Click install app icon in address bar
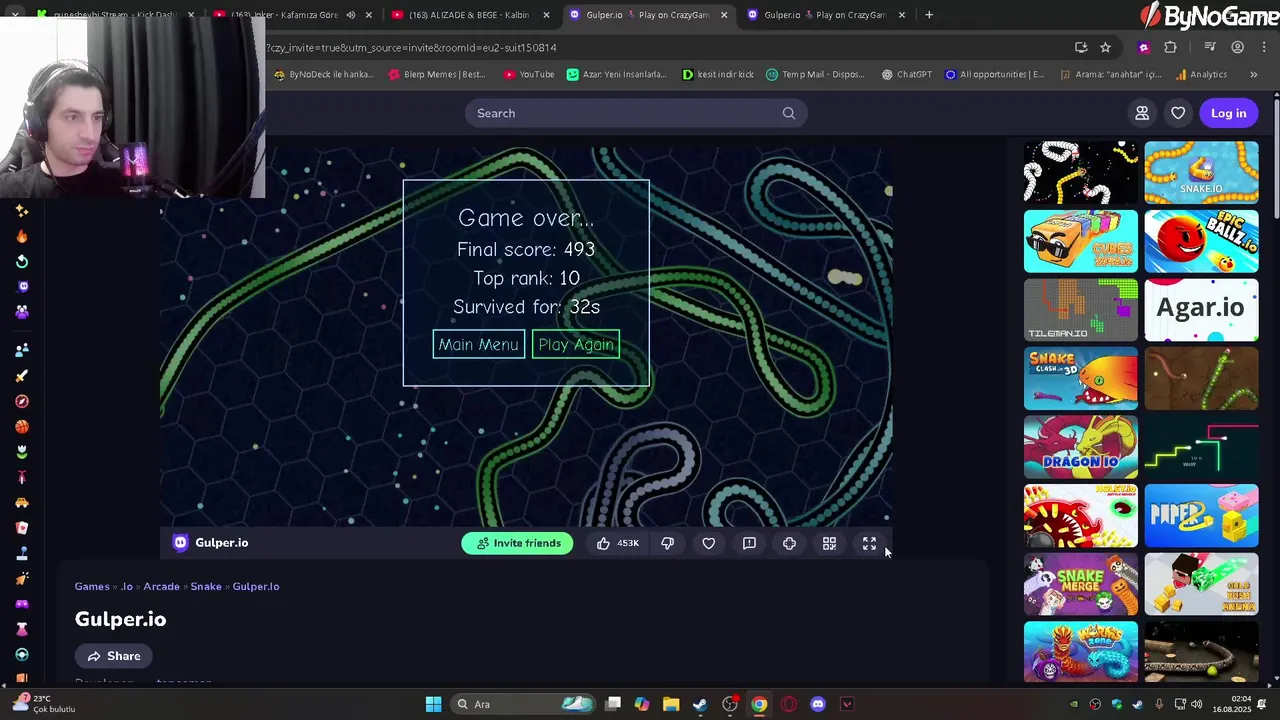This screenshot has height=720, width=1280. click(x=1081, y=47)
